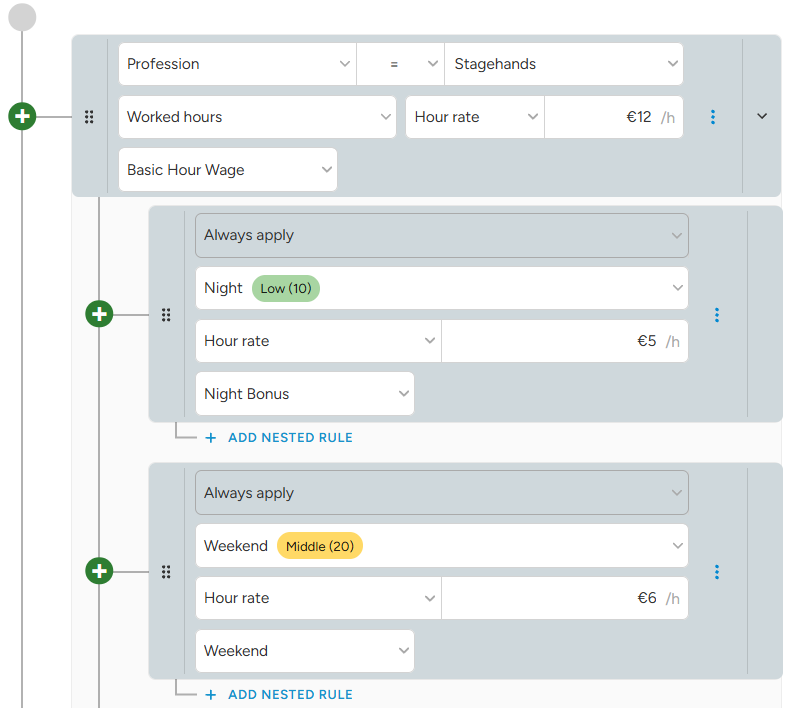Open the equals operator dropdown
This screenshot has height=708, width=785.
click(401, 64)
